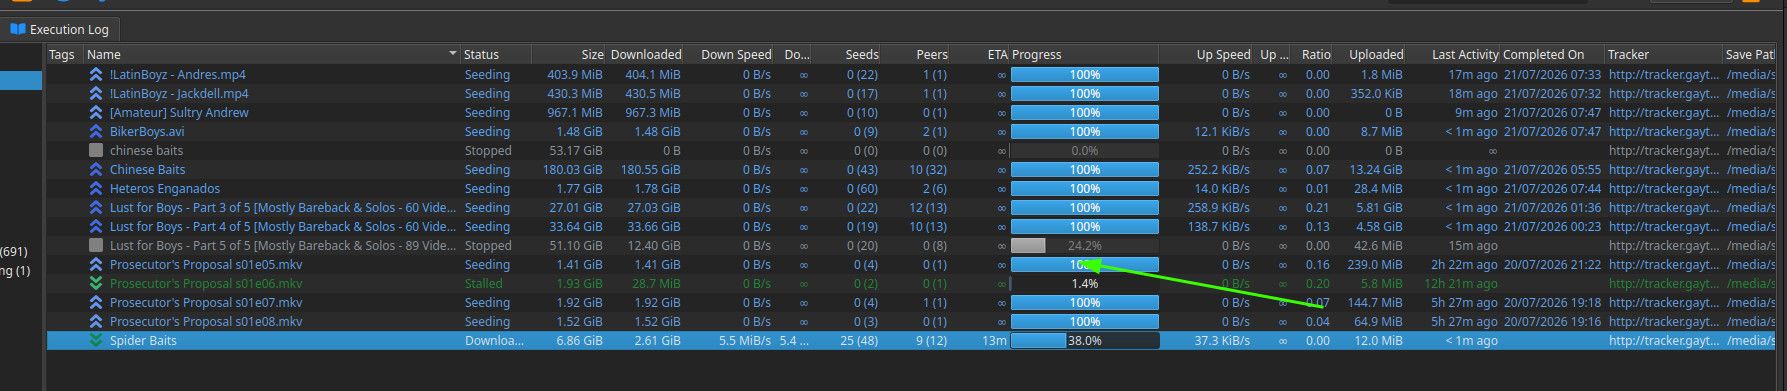Sort by the Uploaded column header
The image size is (1787, 391).
1376,54
